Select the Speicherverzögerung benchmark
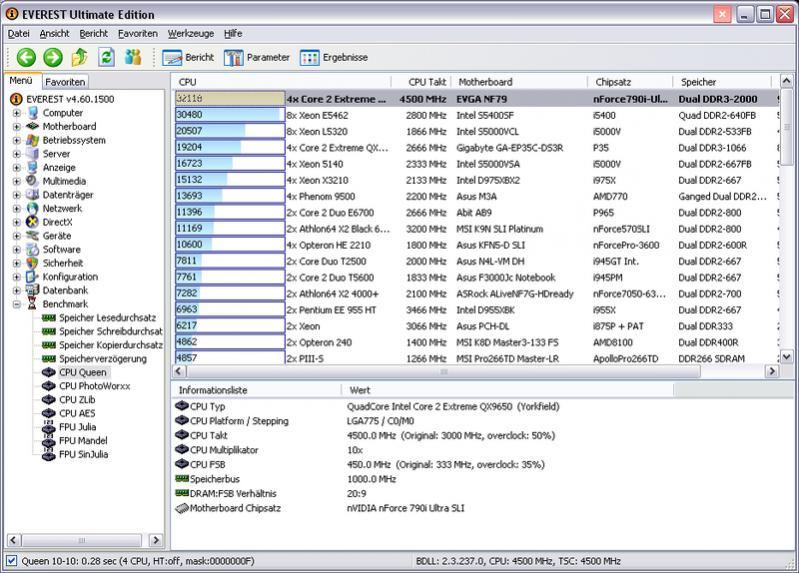799x573 pixels. [x=102, y=358]
